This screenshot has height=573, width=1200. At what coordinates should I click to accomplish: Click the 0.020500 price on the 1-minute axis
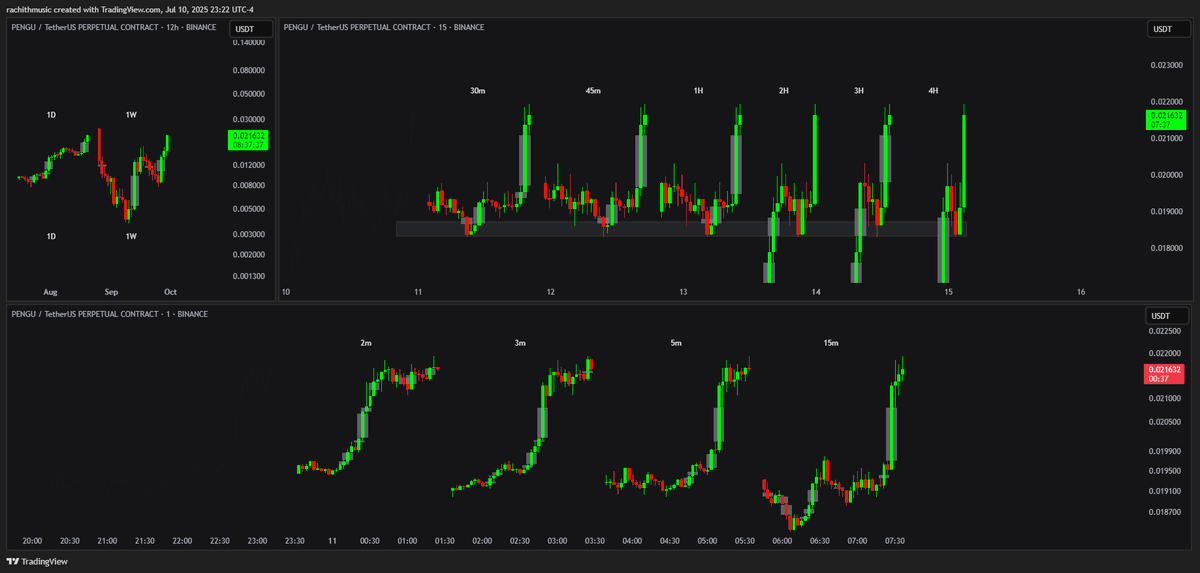point(1166,422)
